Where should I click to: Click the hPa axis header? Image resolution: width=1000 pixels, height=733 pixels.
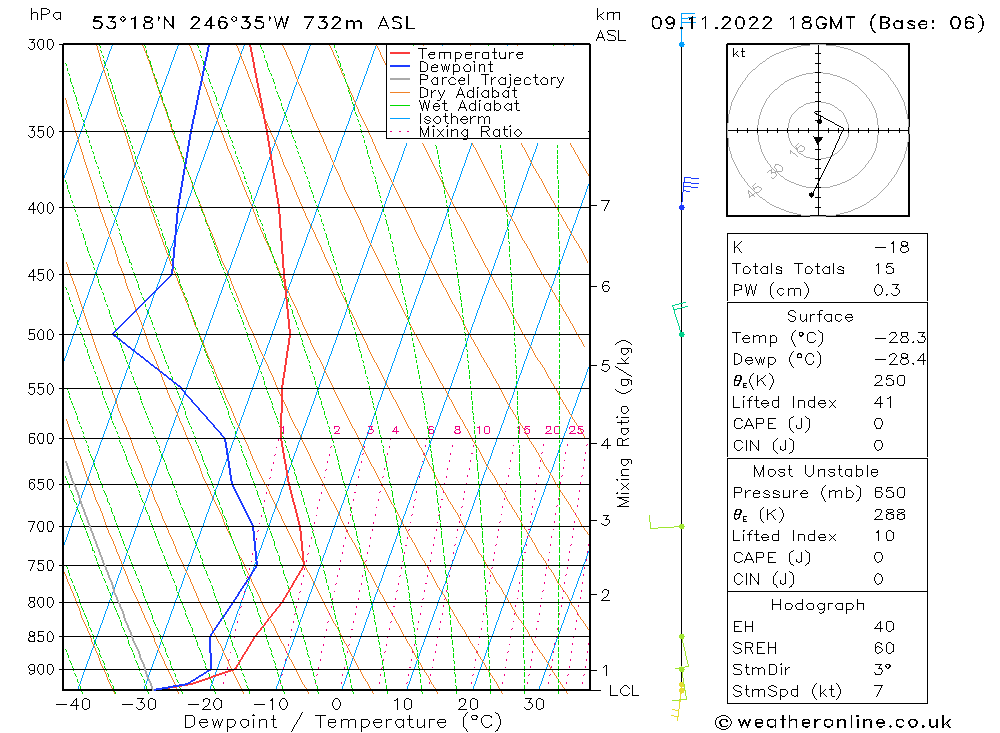pos(45,15)
